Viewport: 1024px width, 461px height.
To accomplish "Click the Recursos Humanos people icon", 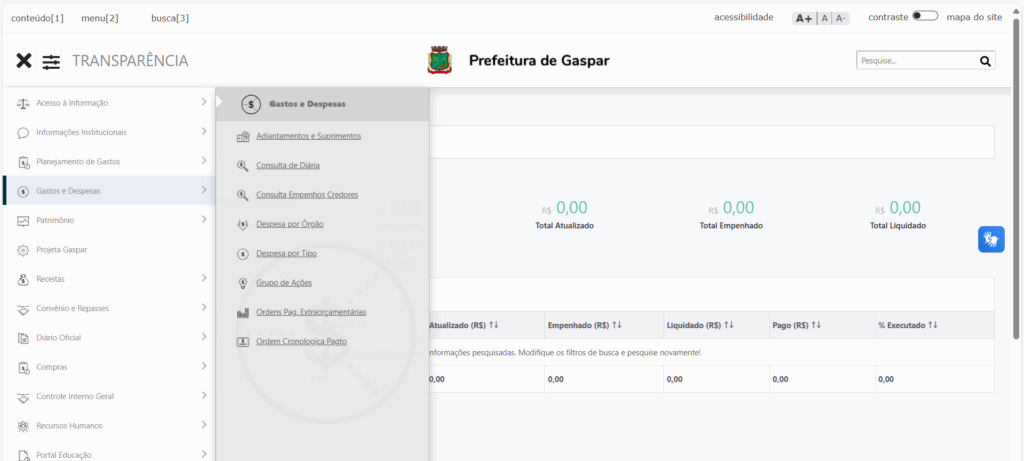I will (23, 426).
